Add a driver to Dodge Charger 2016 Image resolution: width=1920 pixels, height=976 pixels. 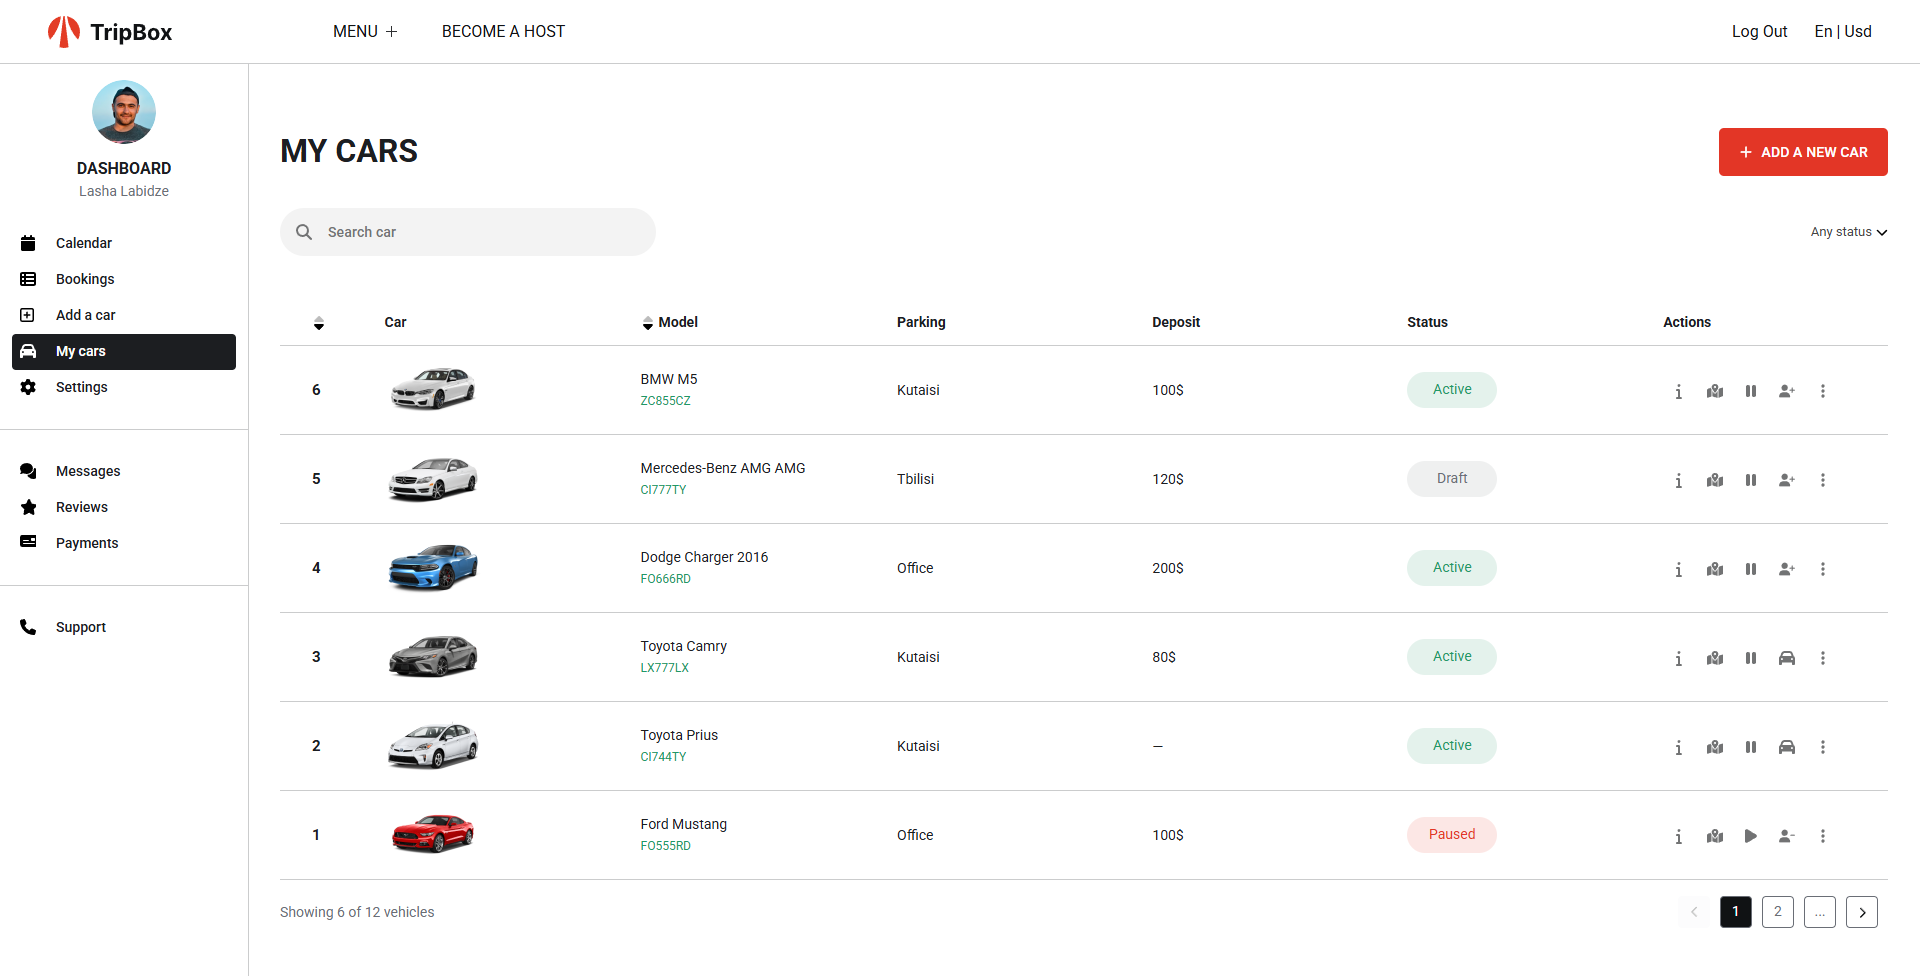click(x=1787, y=569)
